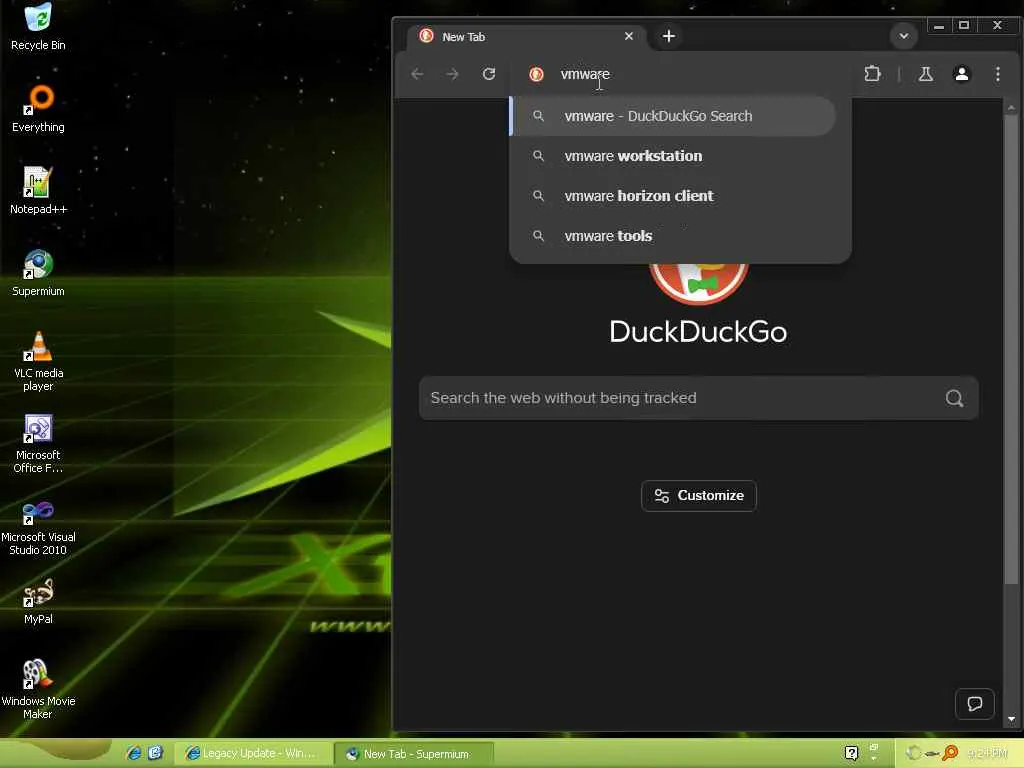Open the Notepad++ desktop shortcut
This screenshot has width=1024, height=768.
pos(38,191)
